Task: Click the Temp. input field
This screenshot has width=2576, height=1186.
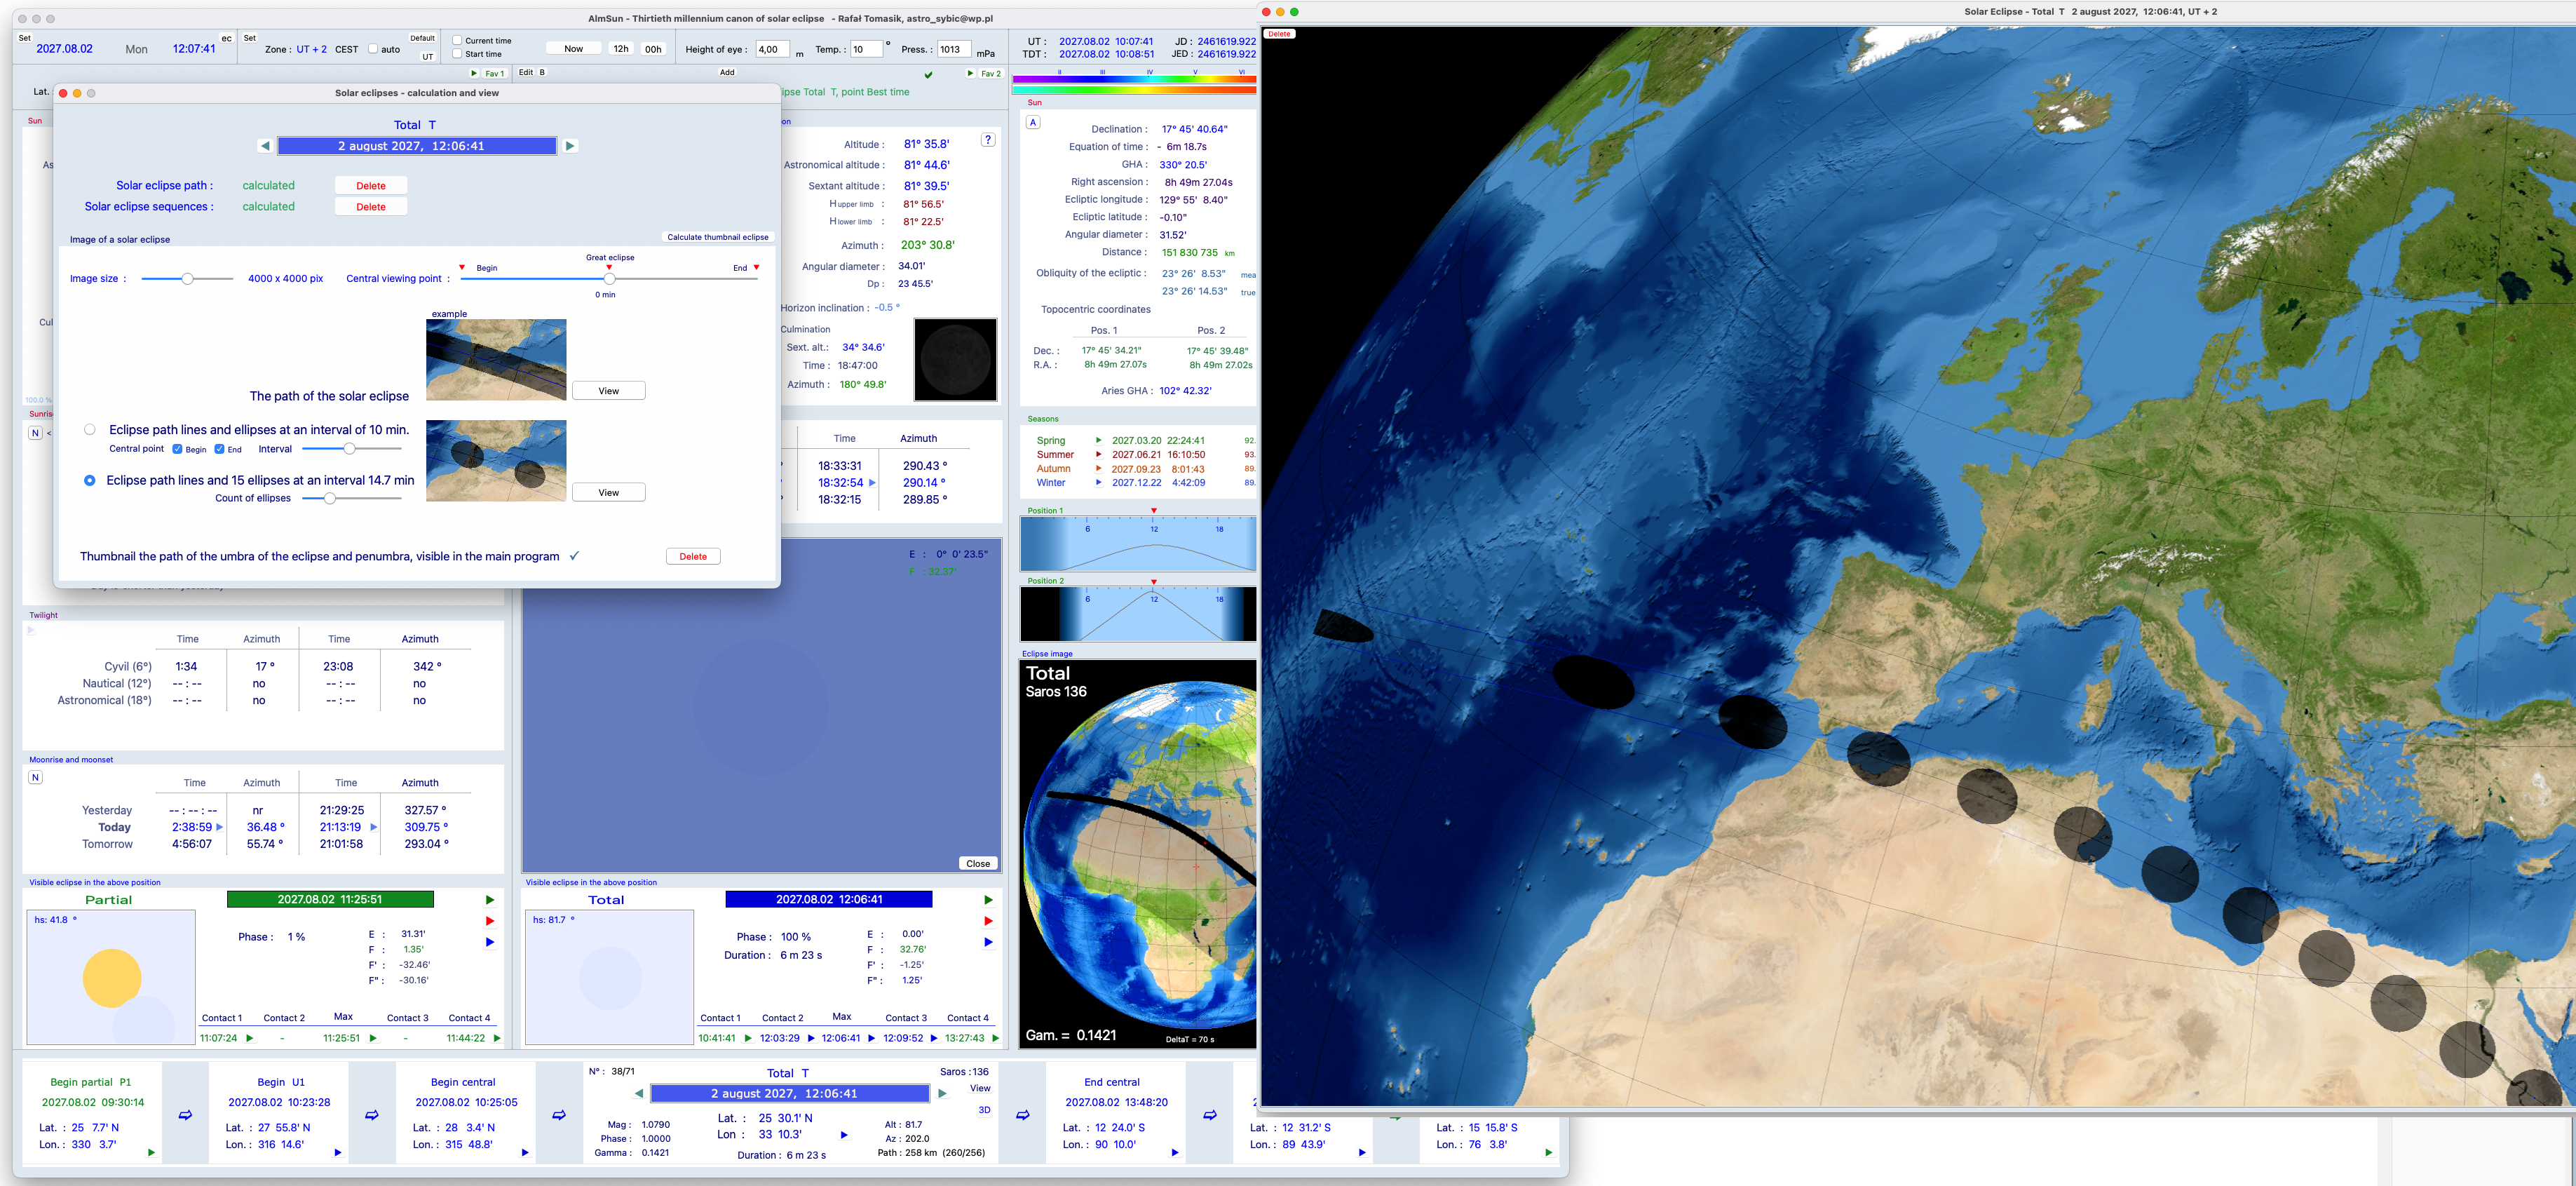Action: pyautogui.click(x=866, y=49)
